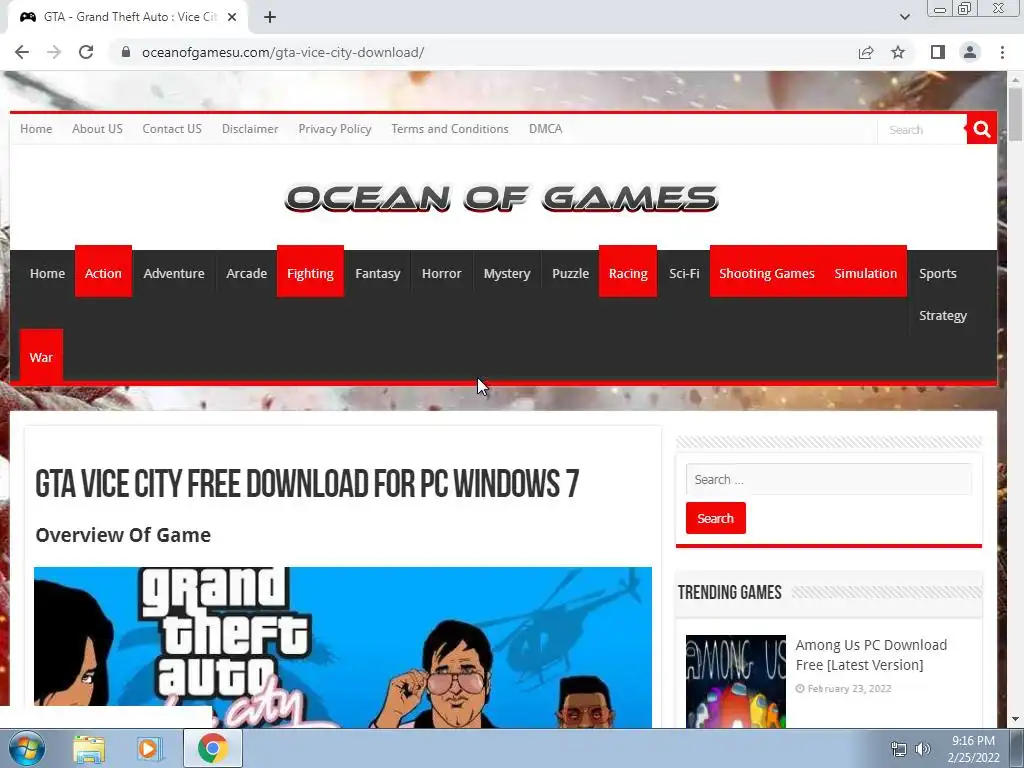Open the Windows Start orb
Image resolution: width=1024 pixels, height=768 pixels.
click(27, 748)
